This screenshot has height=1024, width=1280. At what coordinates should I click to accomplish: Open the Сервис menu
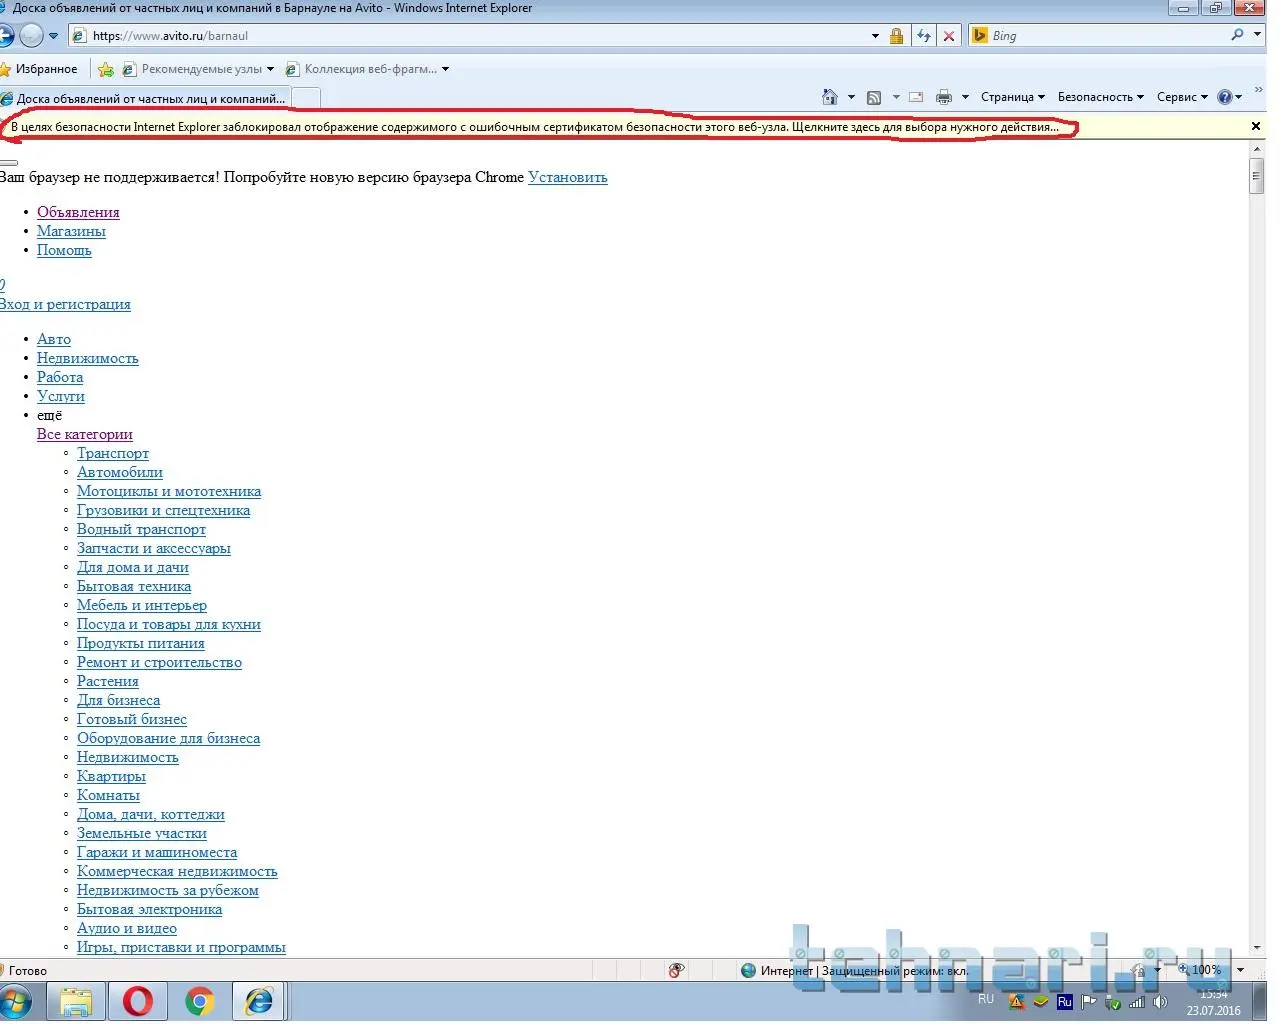pos(1182,97)
